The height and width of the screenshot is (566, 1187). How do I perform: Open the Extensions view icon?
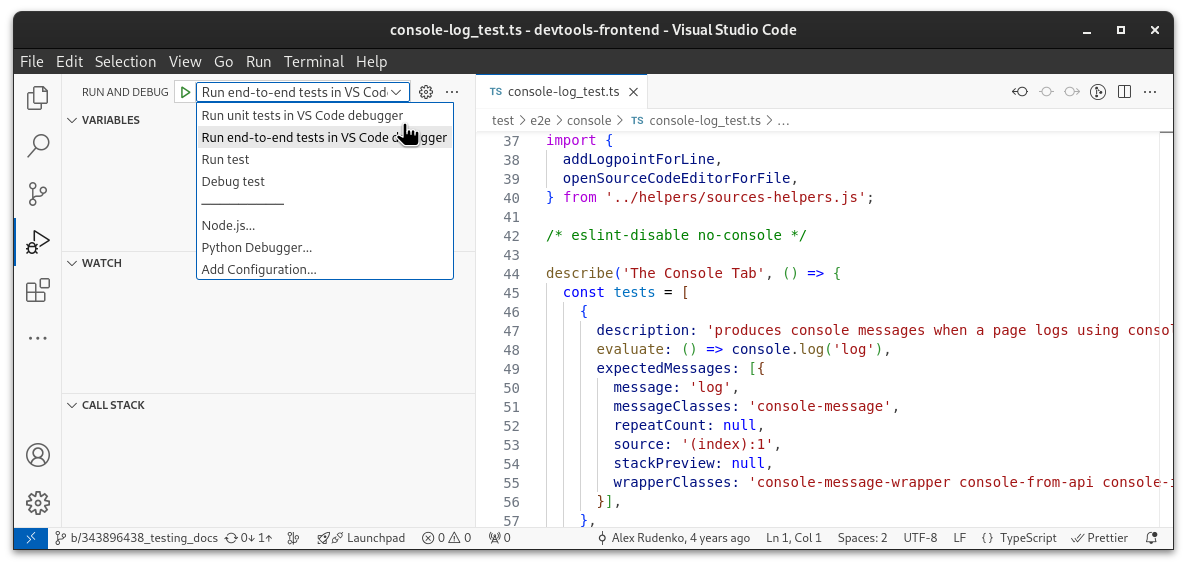pos(38,290)
